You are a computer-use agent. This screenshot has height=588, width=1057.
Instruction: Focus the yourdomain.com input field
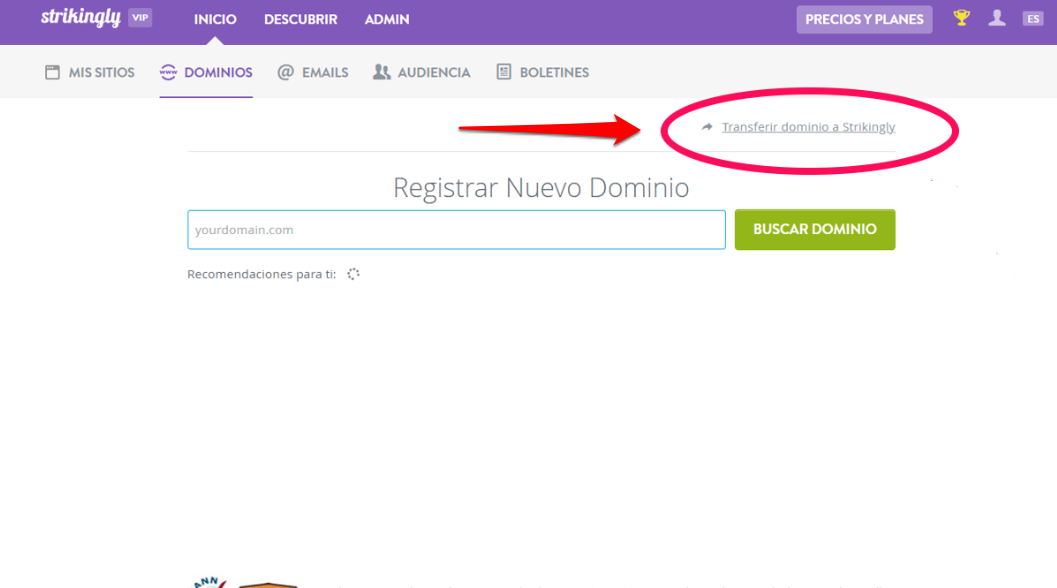[x=456, y=229]
